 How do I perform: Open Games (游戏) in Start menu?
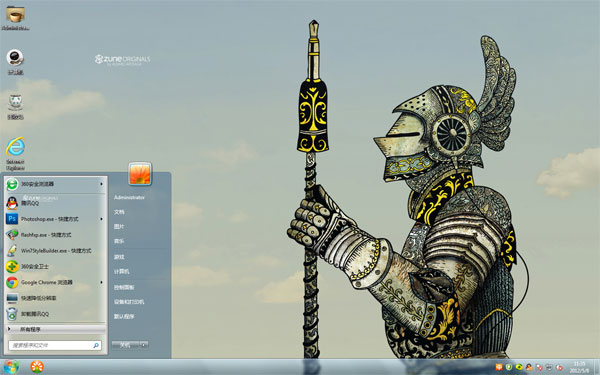(119, 257)
